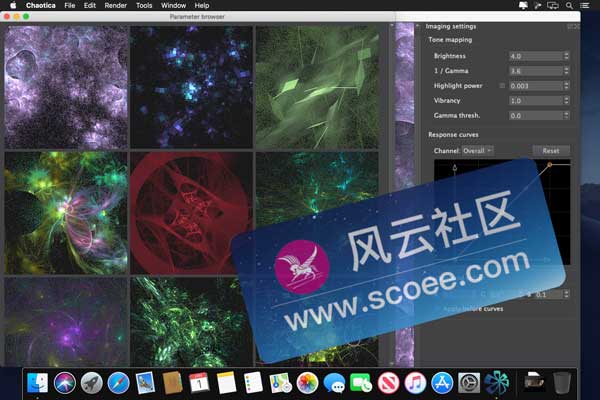Toggle the Highlight power checkbox
This screenshot has width=600, height=400.
pyautogui.click(x=502, y=86)
